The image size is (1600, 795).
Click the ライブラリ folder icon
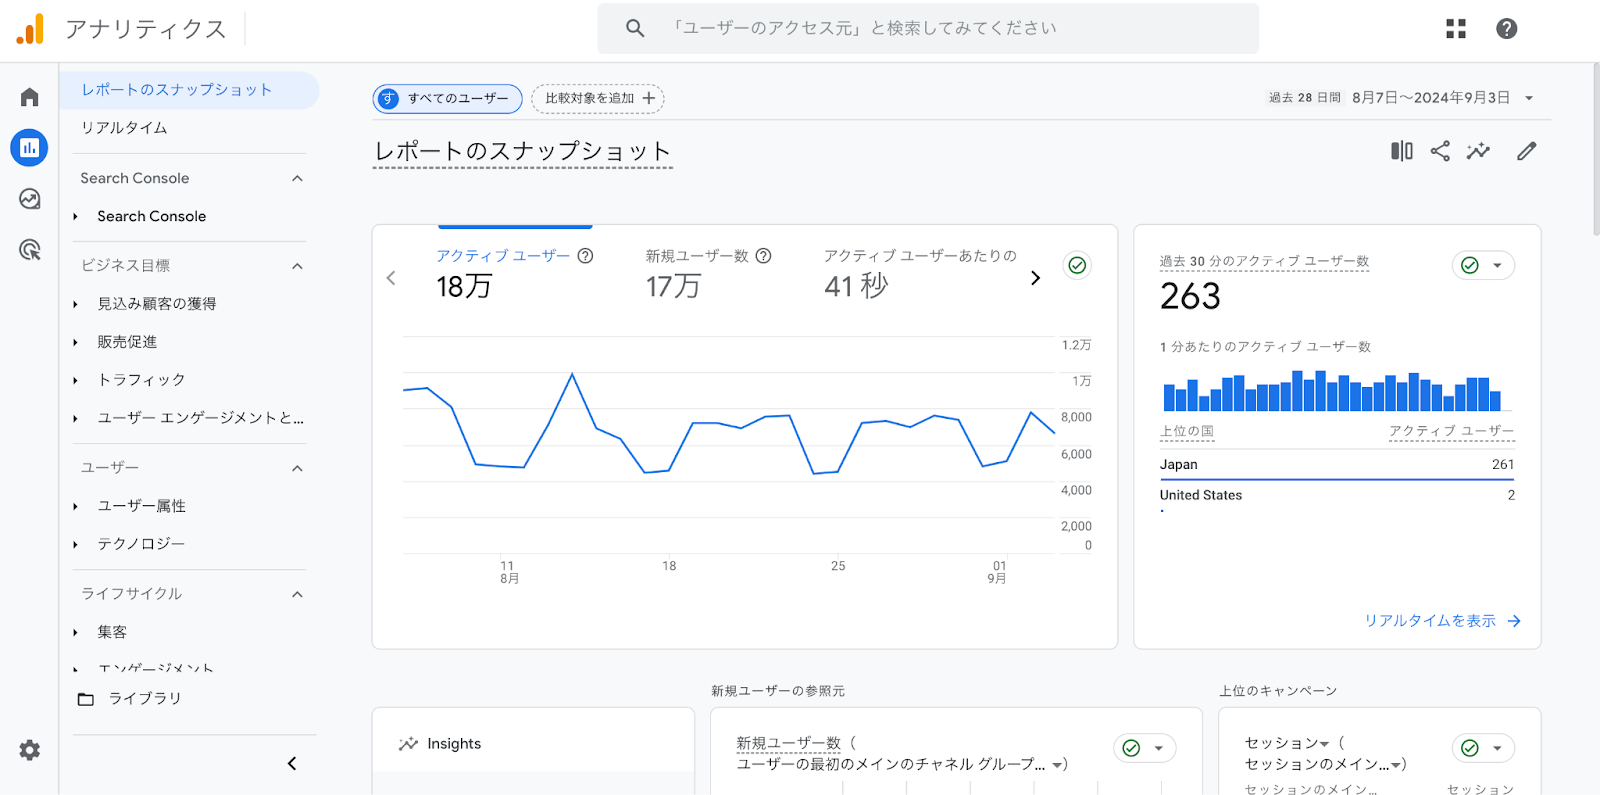click(x=86, y=699)
